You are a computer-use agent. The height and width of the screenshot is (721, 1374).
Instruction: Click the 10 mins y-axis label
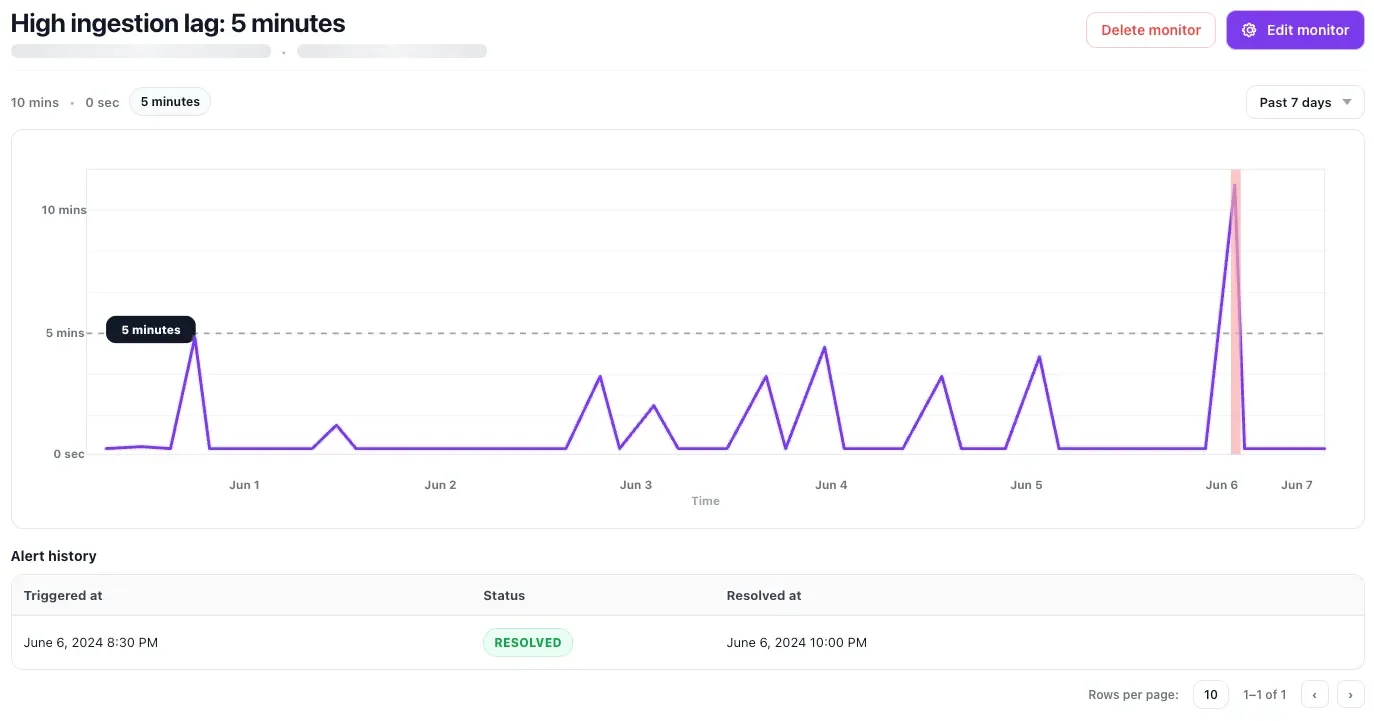[x=64, y=210]
